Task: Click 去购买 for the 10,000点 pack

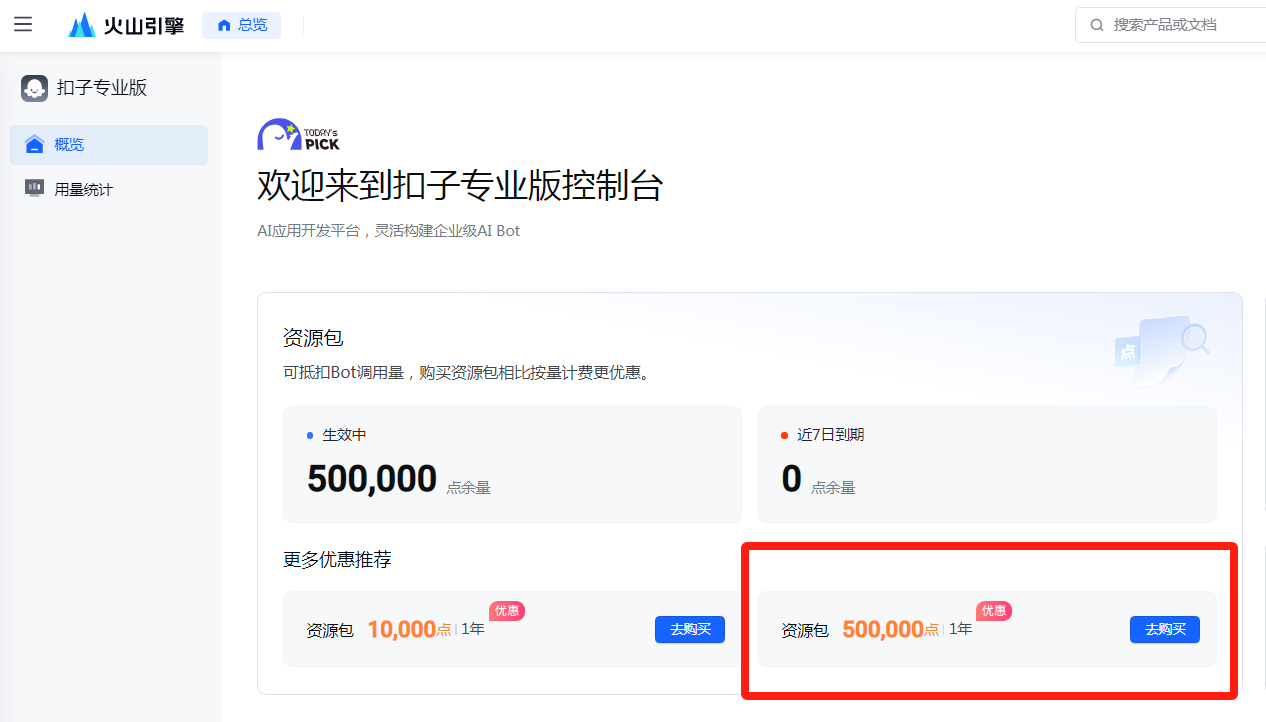Action: click(690, 630)
